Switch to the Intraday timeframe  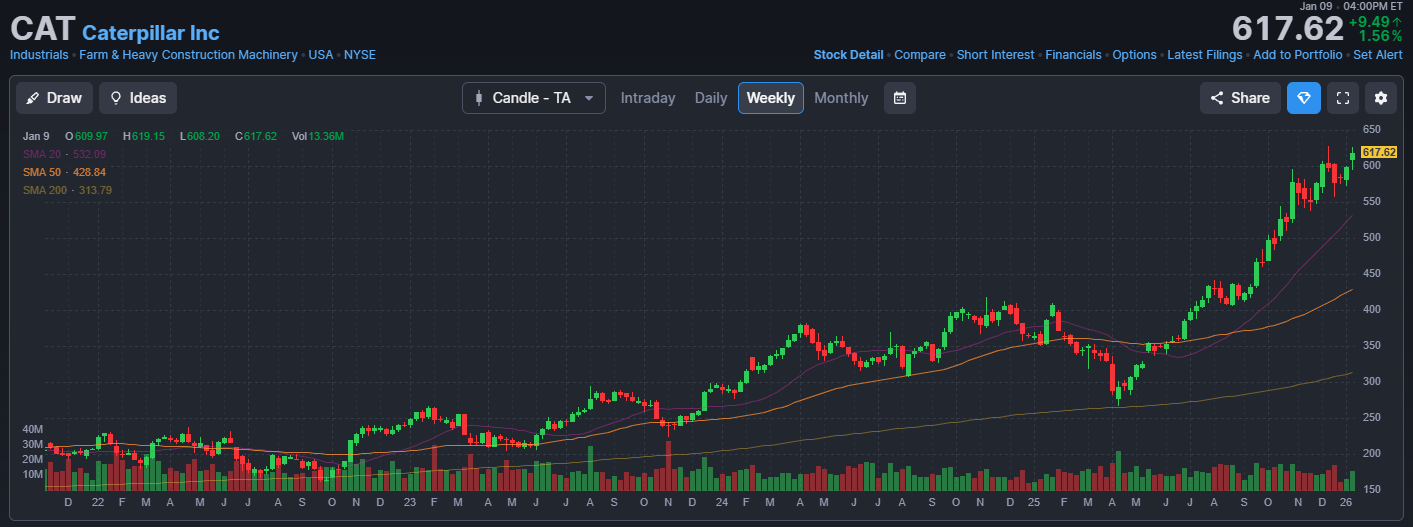[x=648, y=98]
